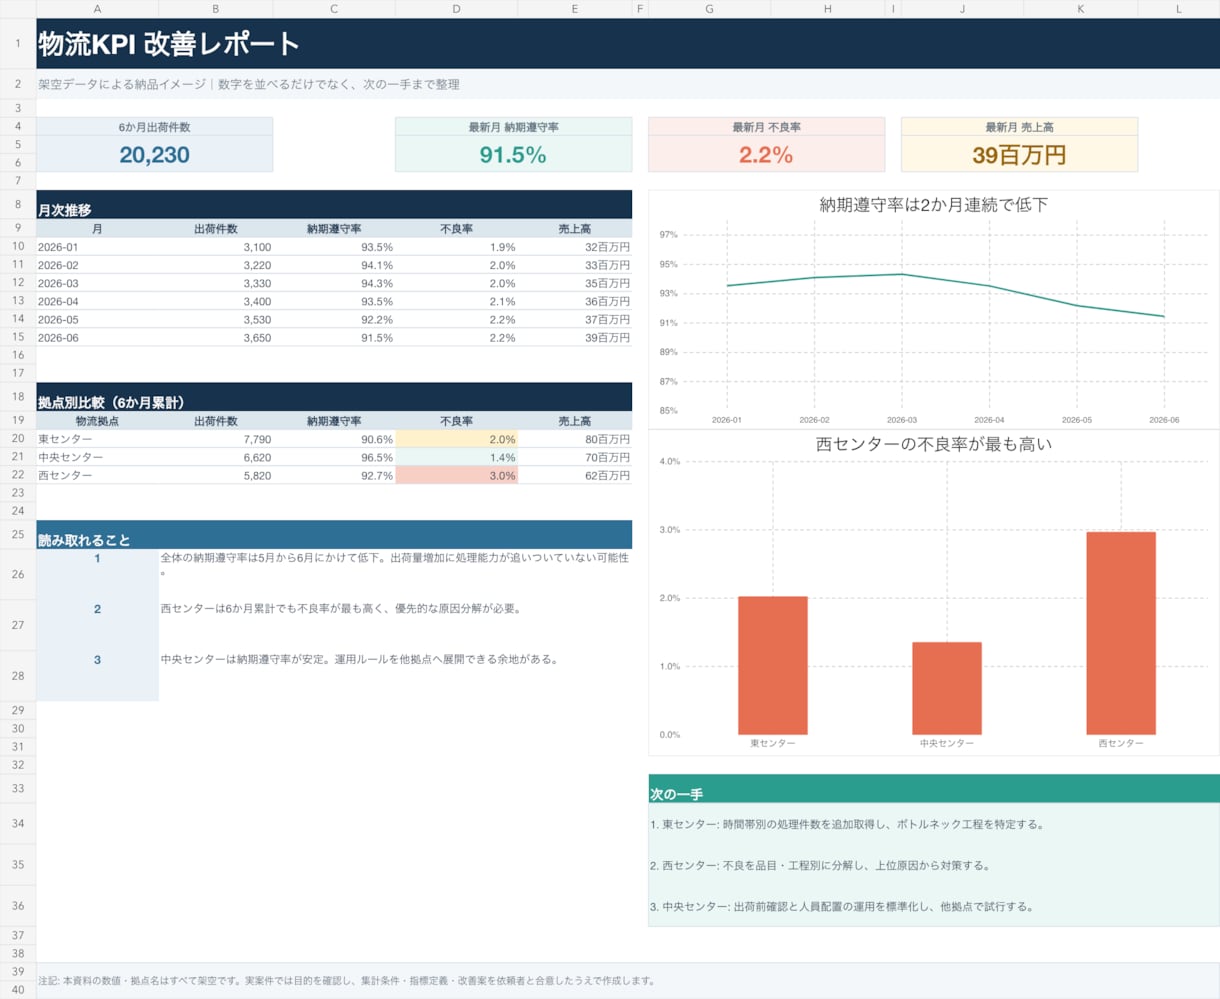This screenshot has width=1220, height=999.
Task: Click the sales cell '62百万円'
Action: (575, 475)
